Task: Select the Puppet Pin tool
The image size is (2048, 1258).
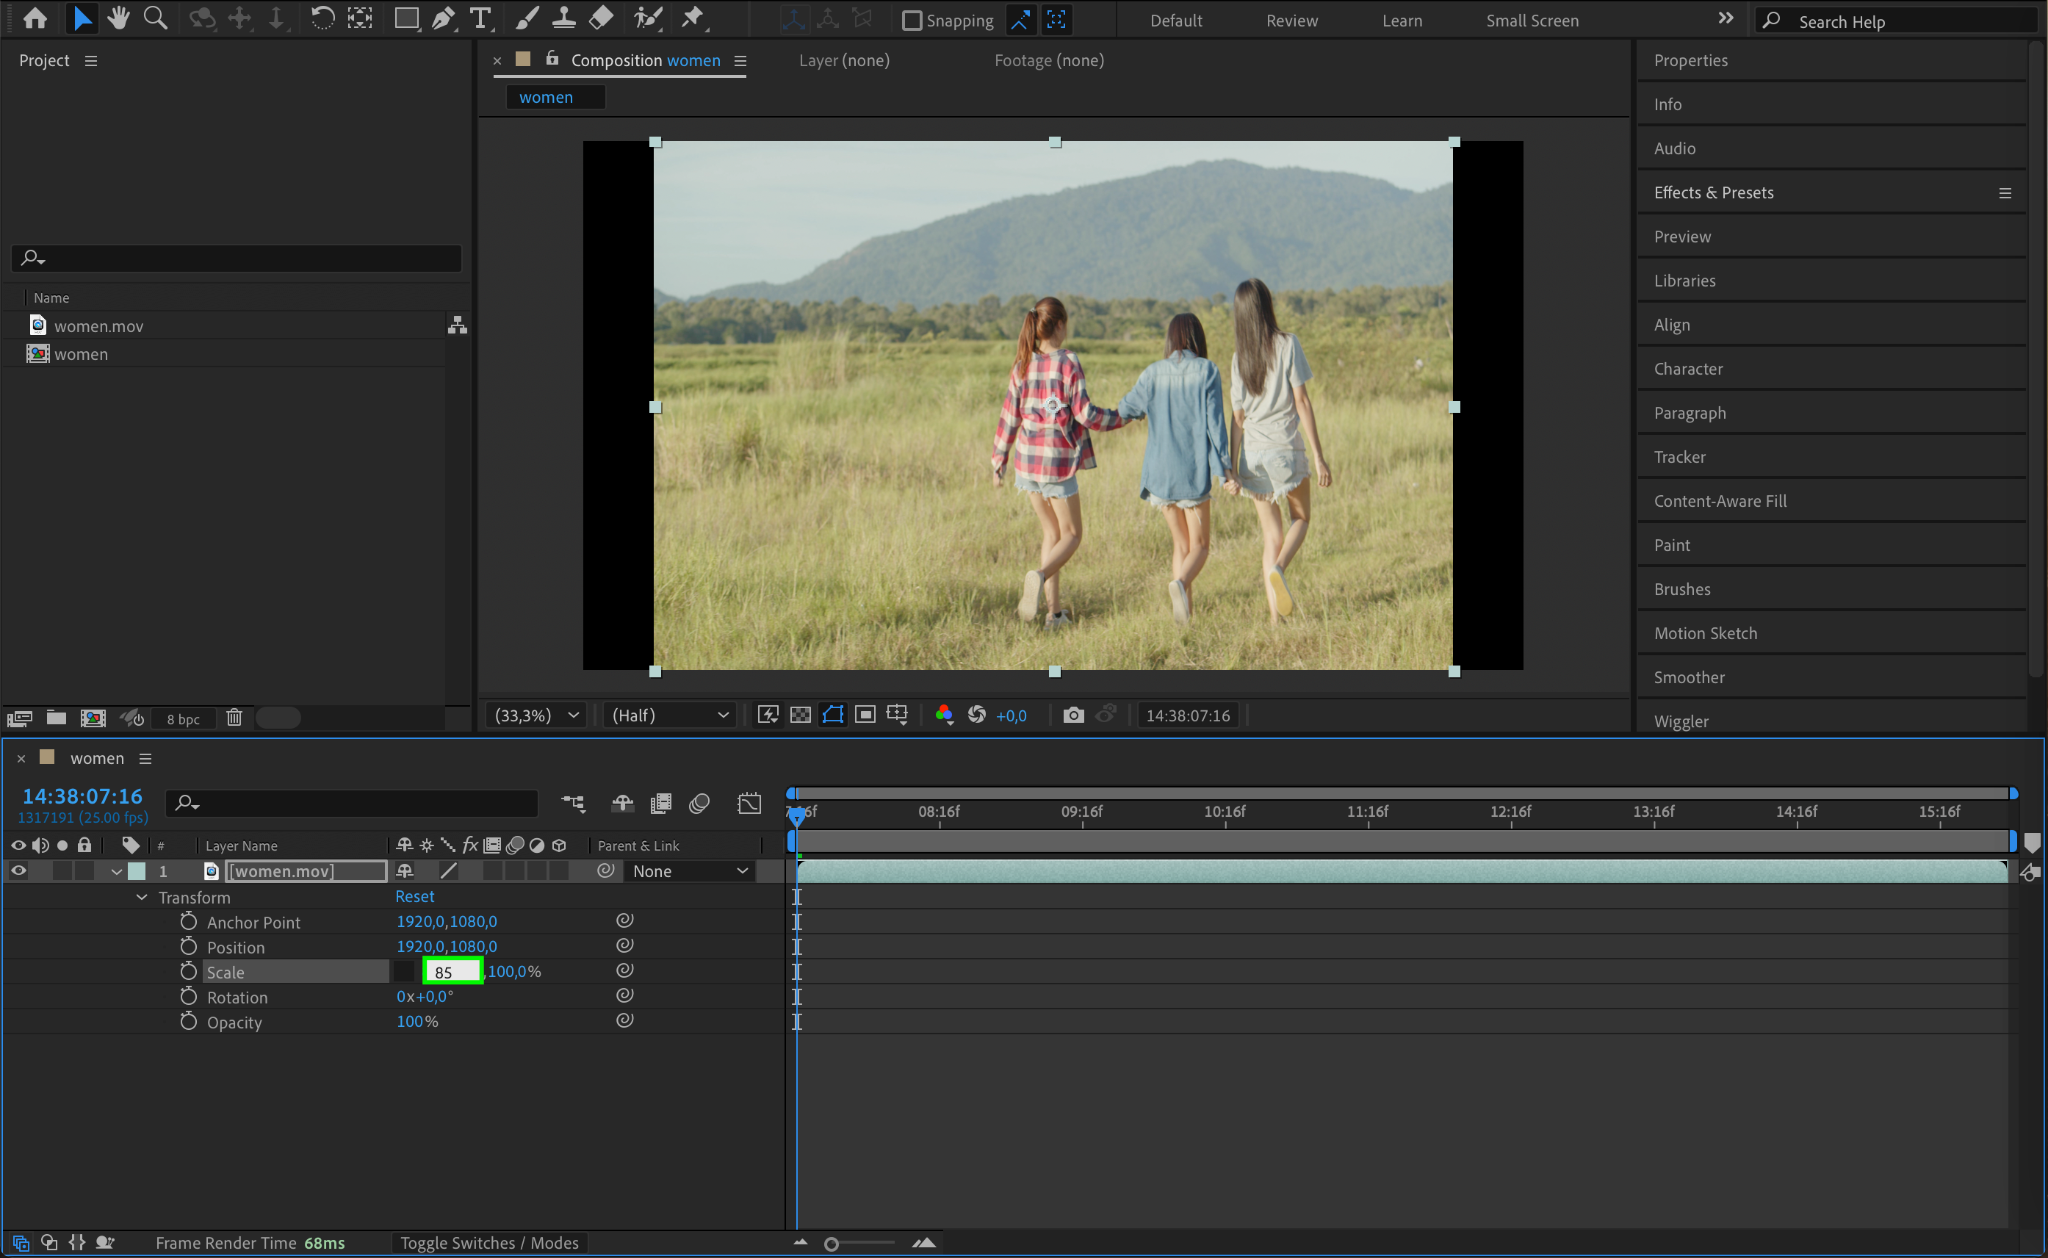Action: 692,18
